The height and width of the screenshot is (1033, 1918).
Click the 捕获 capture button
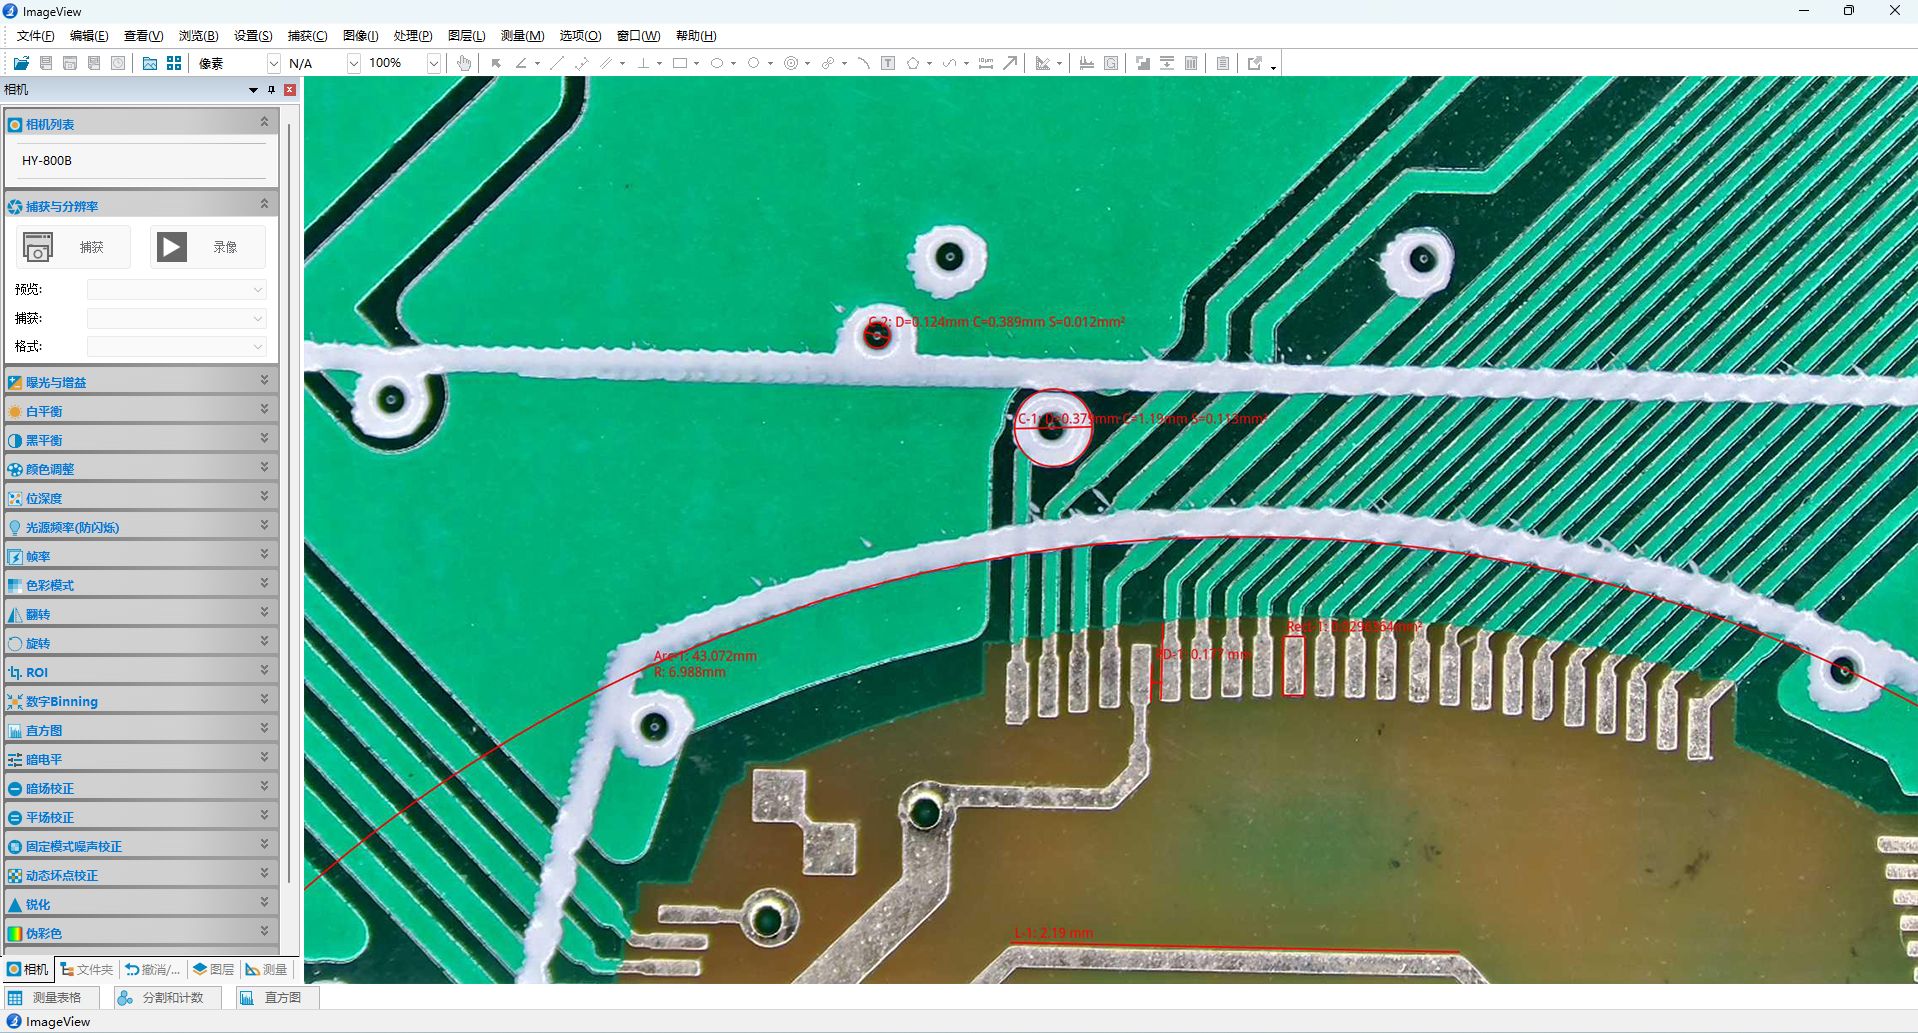point(73,247)
